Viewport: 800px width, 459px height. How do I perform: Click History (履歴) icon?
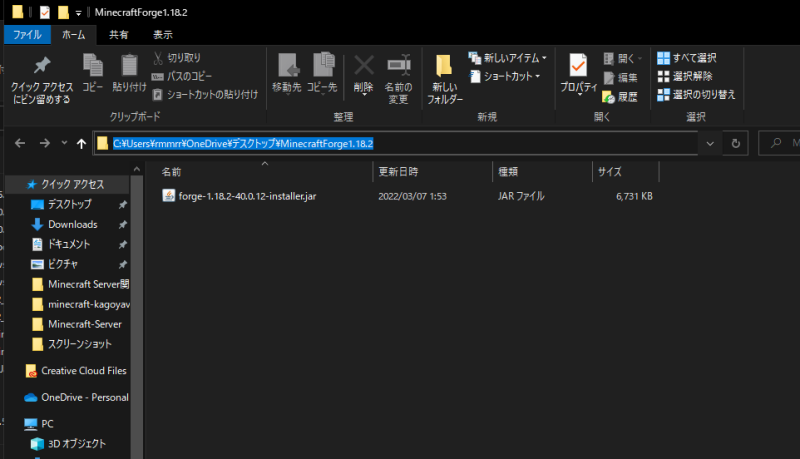point(620,96)
